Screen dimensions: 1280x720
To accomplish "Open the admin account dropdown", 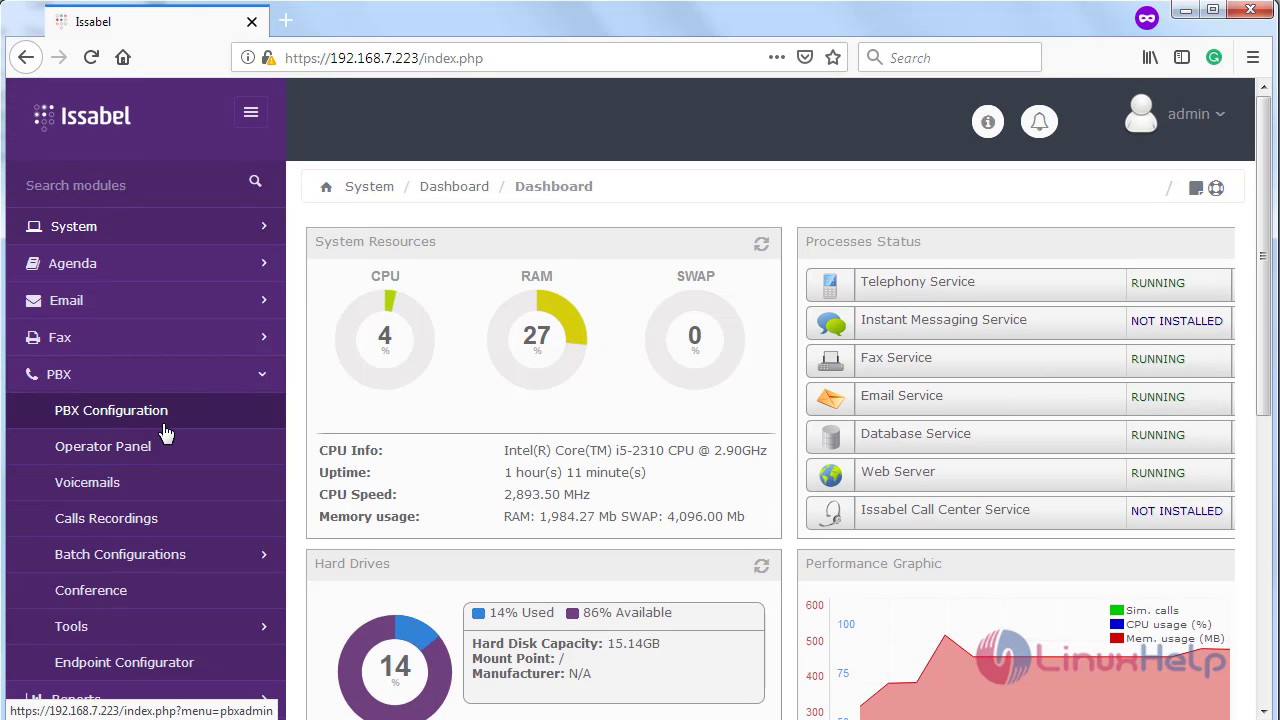I will tap(1196, 114).
